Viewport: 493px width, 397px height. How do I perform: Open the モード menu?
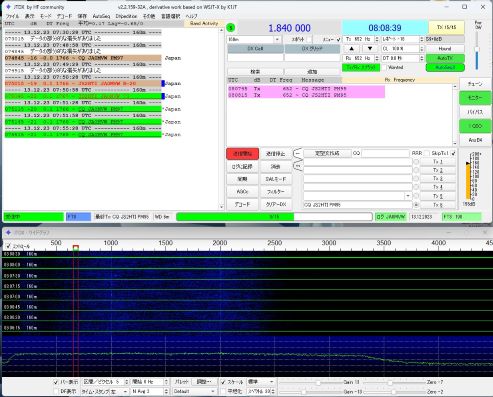[46, 16]
